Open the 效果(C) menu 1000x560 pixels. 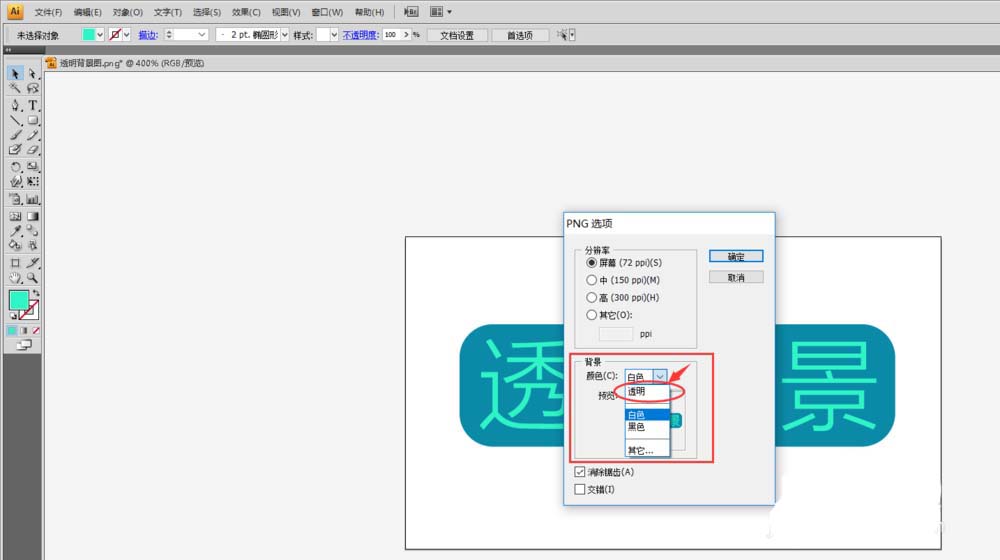pos(246,12)
